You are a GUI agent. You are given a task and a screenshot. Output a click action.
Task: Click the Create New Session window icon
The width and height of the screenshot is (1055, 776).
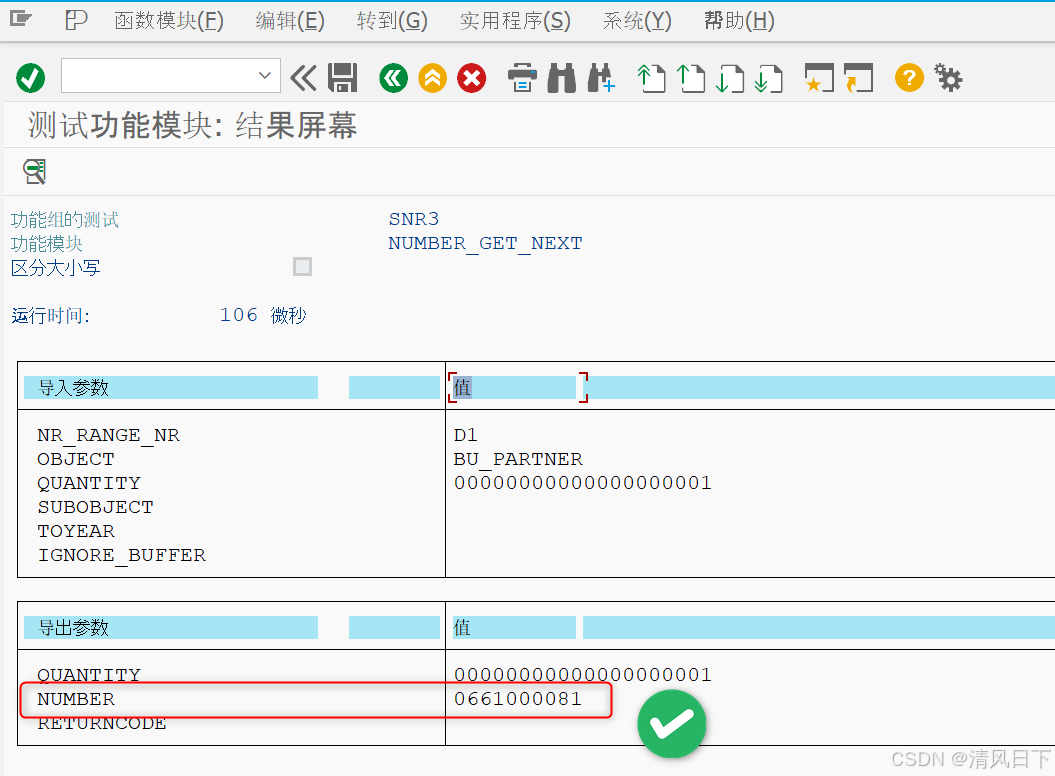coord(820,78)
